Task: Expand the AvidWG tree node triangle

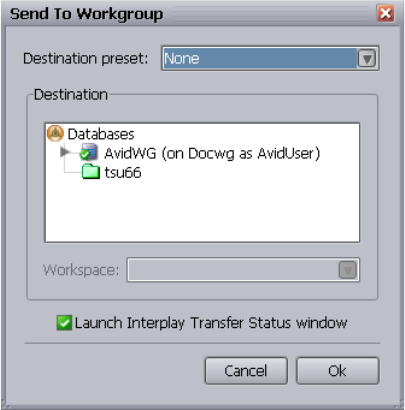Action: (x=65, y=152)
